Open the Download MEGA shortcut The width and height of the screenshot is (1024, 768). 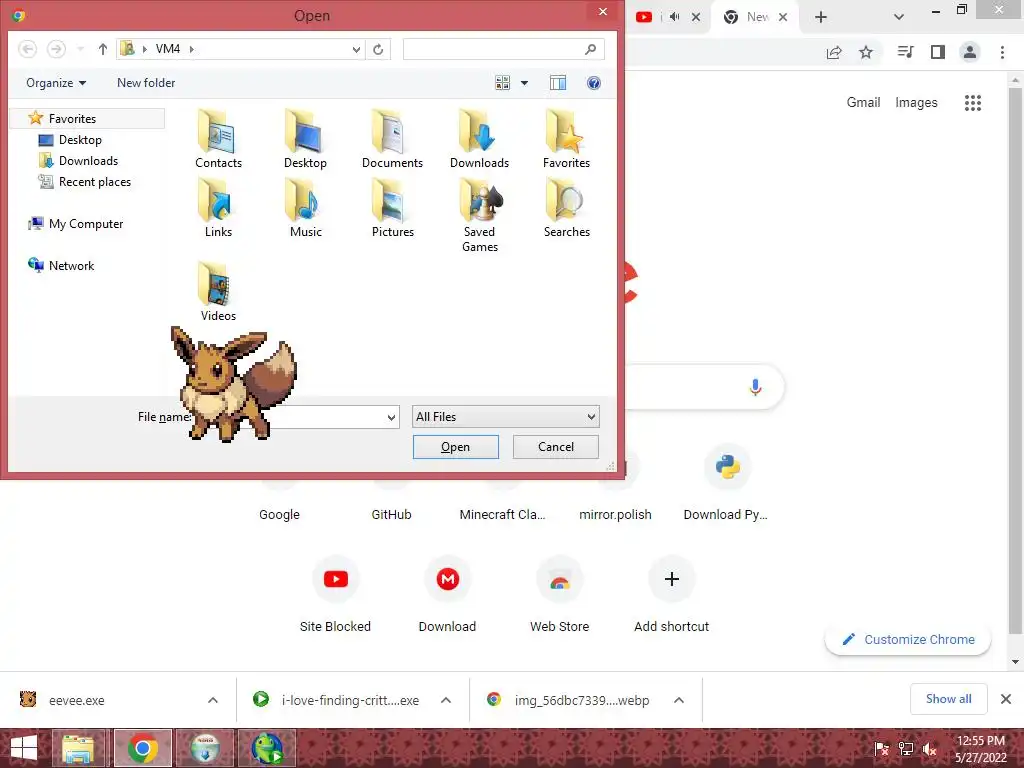pyautogui.click(x=447, y=595)
